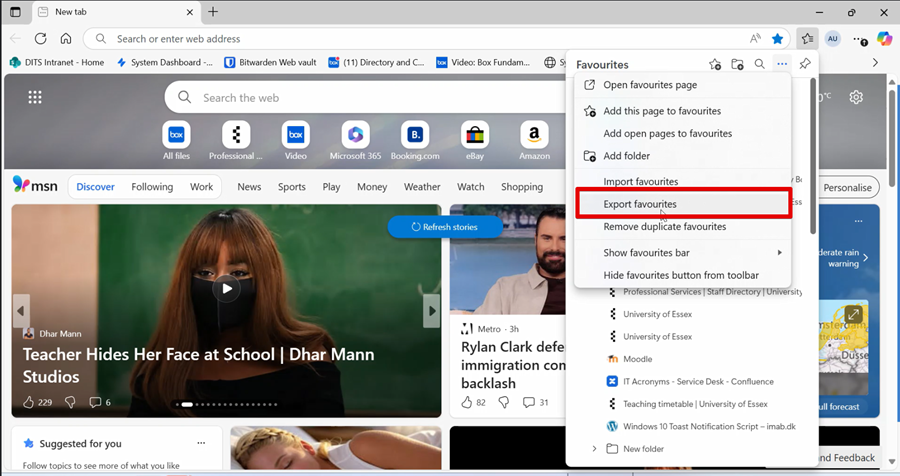900x476 pixels.
Task: Select Export favourites menu item
Action: tap(640, 204)
